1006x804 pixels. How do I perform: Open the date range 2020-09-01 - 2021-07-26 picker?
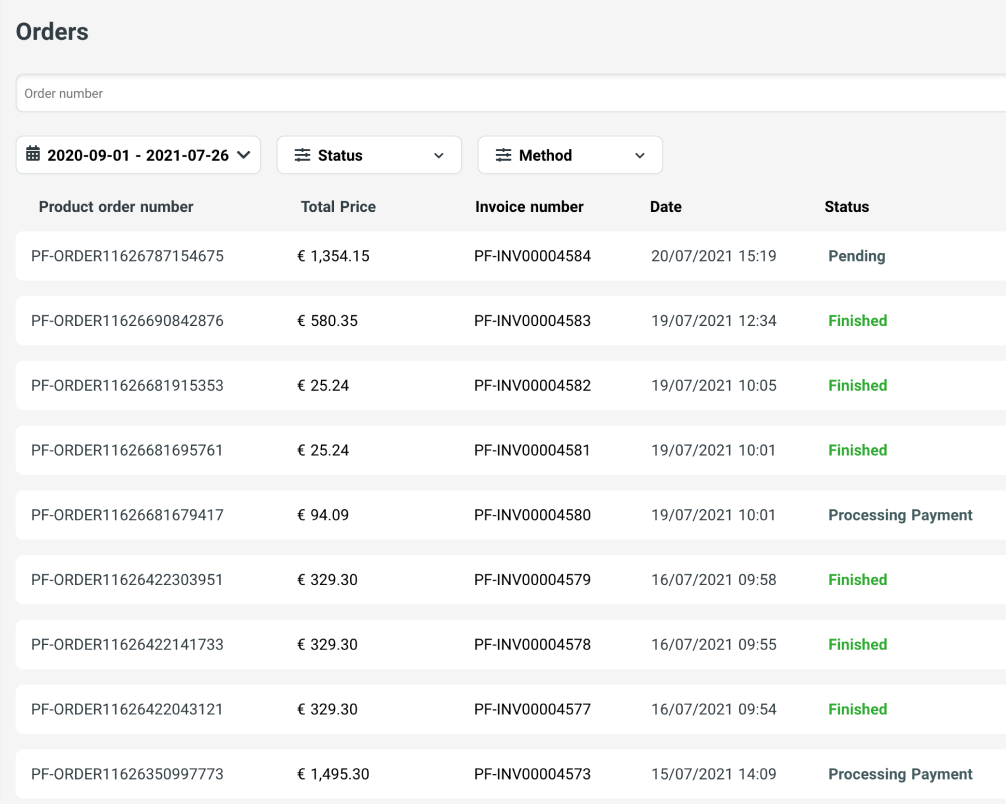click(138, 155)
